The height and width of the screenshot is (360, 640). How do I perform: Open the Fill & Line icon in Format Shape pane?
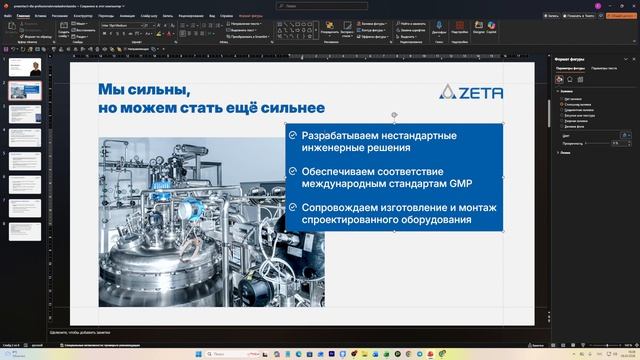(x=559, y=80)
